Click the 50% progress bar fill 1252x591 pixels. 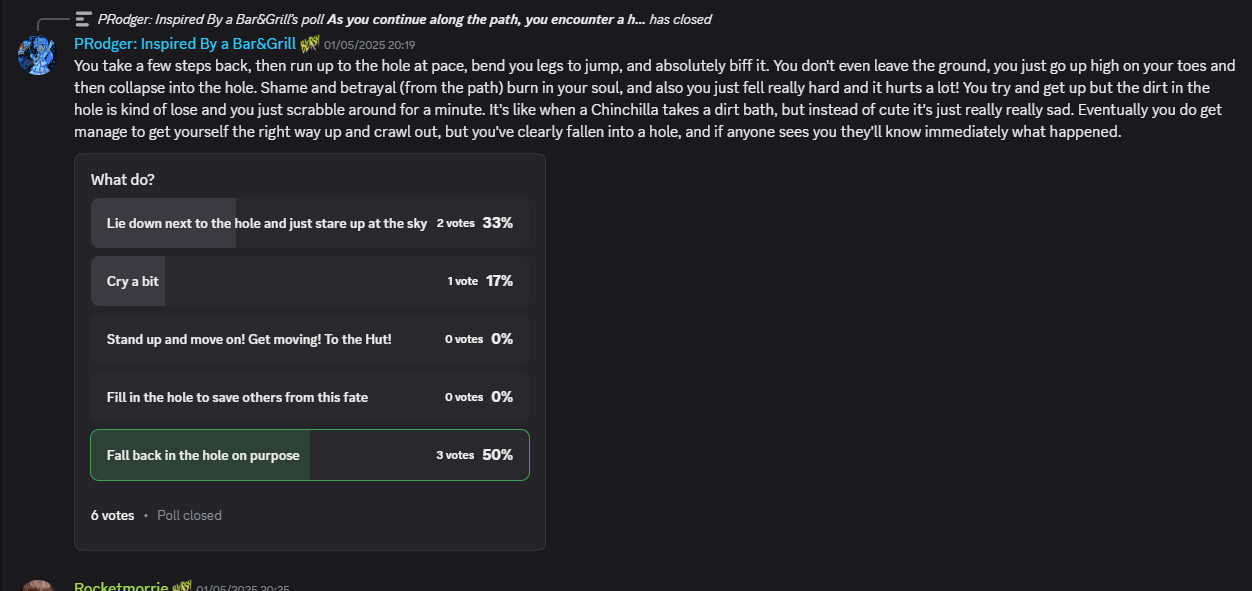[200, 455]
